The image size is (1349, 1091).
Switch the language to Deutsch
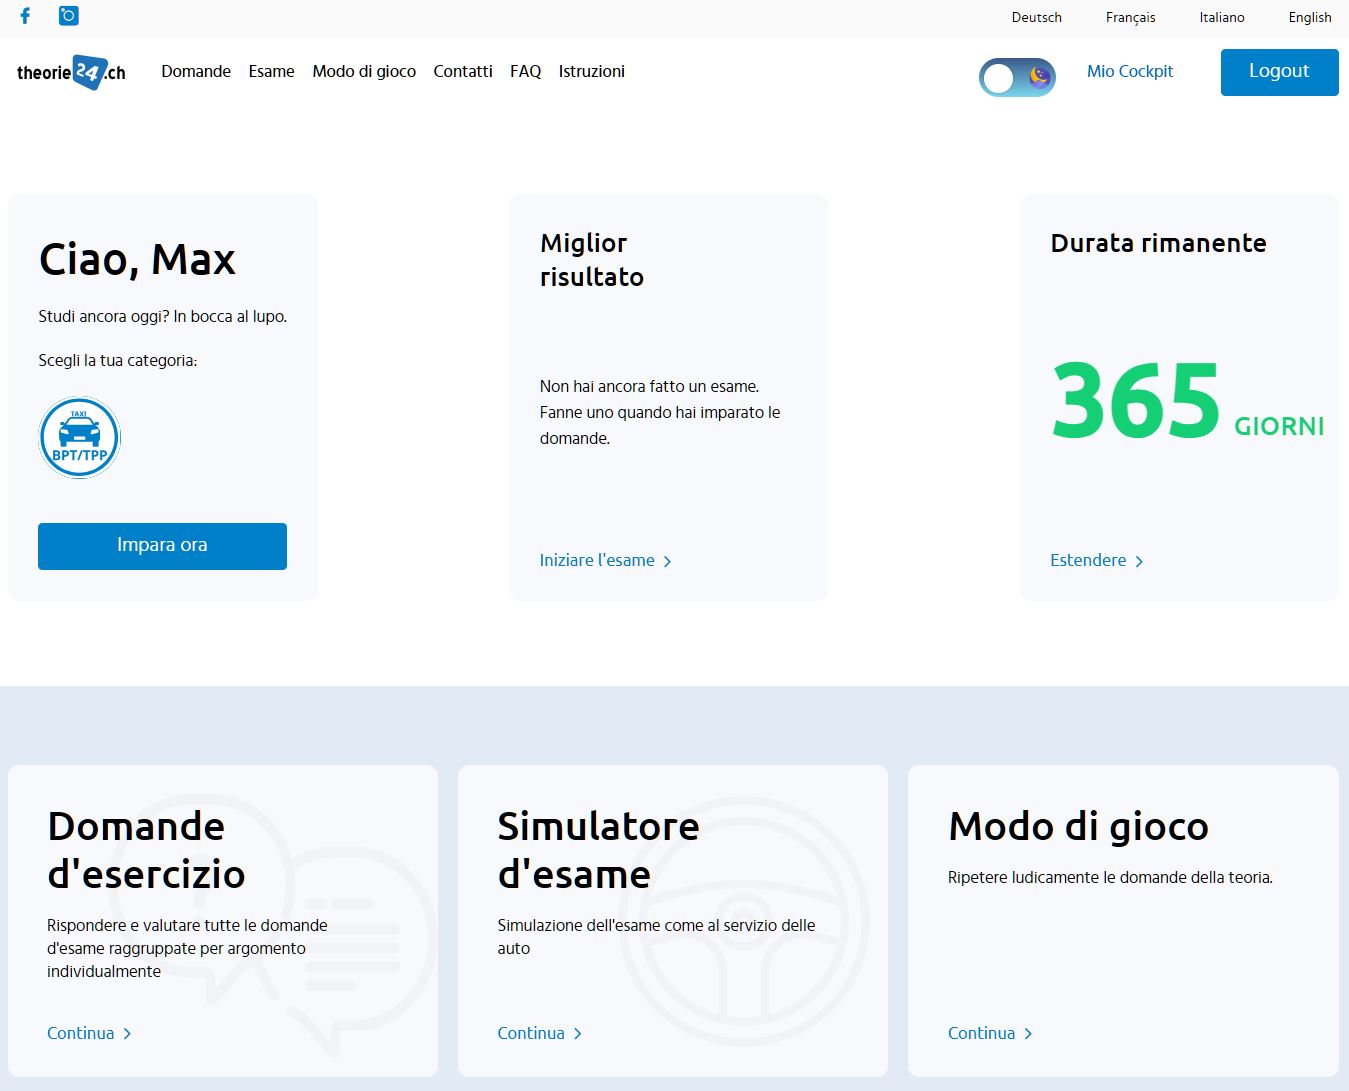1036,17
